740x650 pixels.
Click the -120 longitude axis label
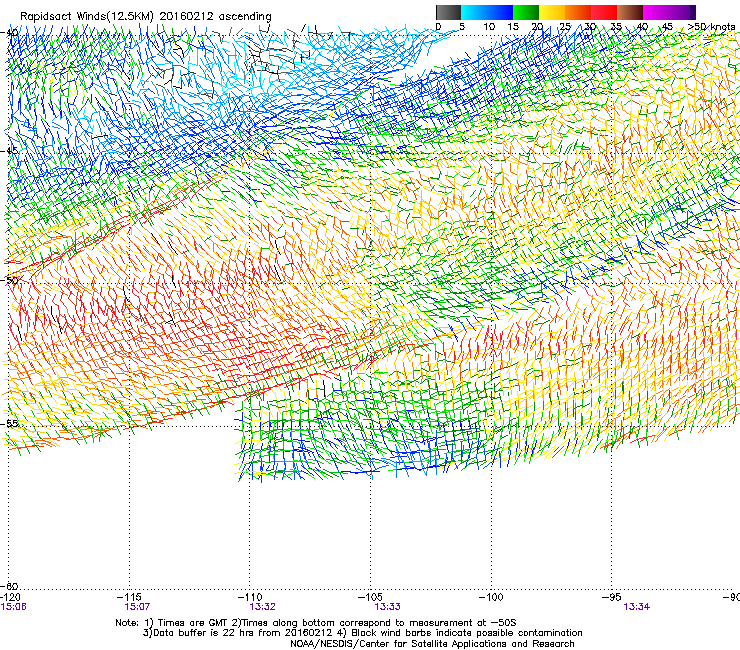(x=10, y=597)
